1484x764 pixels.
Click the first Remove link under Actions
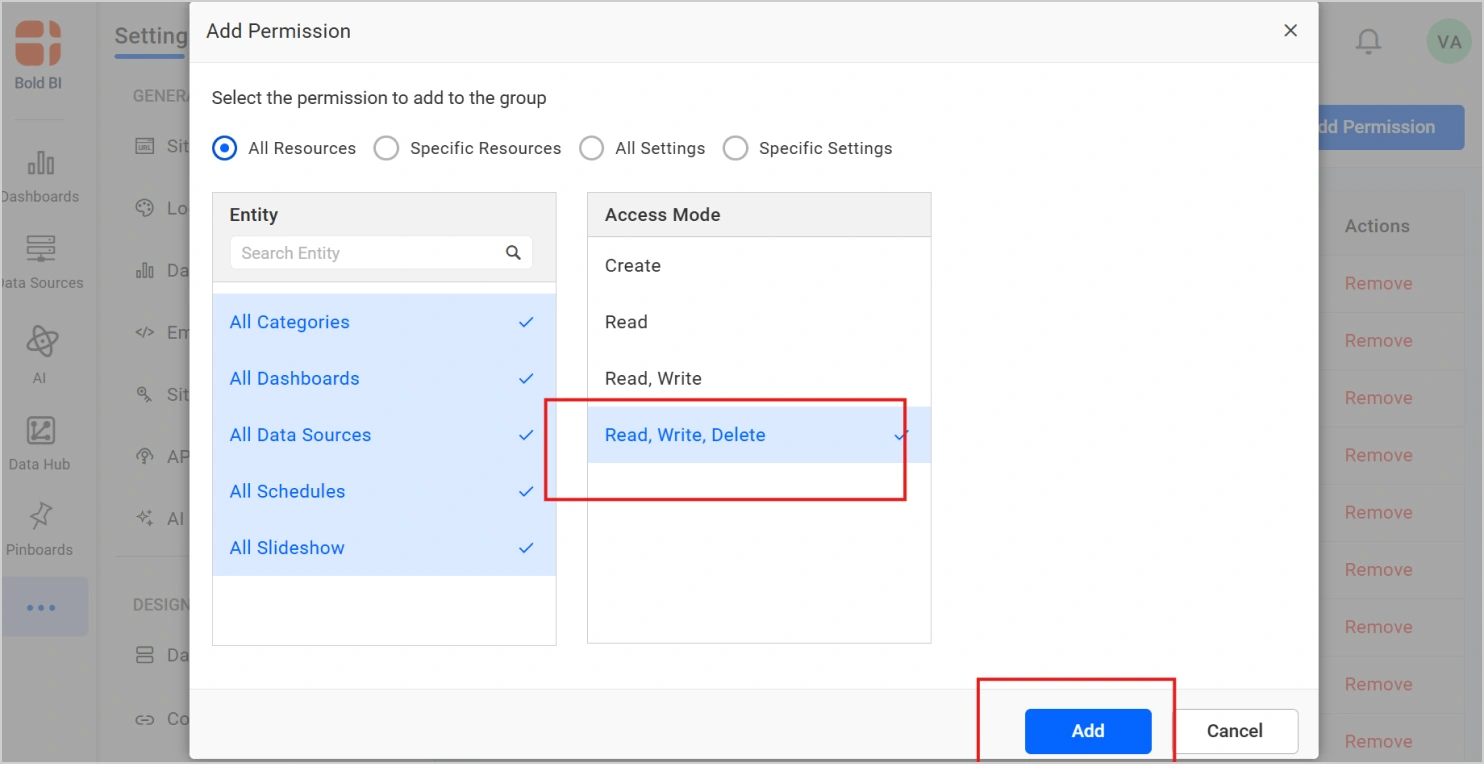point(1378,283)
